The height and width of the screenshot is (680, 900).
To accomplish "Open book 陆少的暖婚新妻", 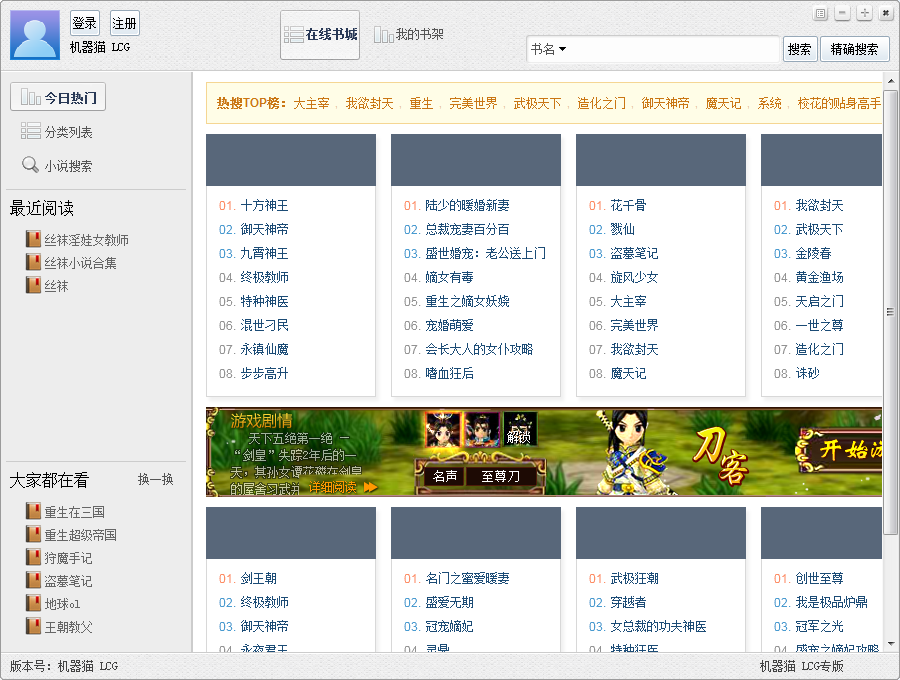I will click(x=467, y=205).
